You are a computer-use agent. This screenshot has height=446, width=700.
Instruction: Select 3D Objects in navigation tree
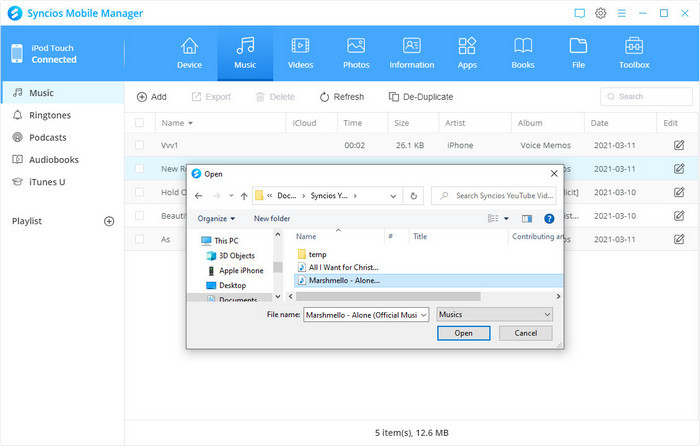coord(230,256)
